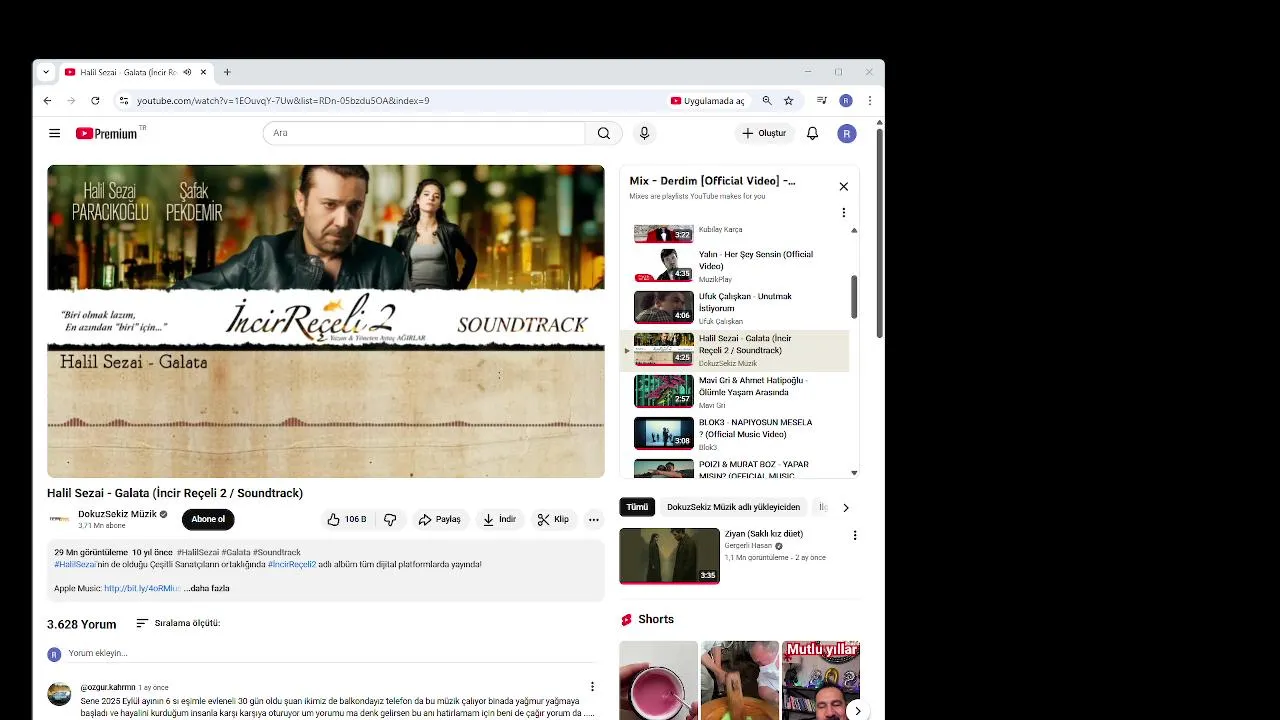Open the @ozgur.kahrmn commenter profile
1280x720 pixels.
(x=108, y=687)
